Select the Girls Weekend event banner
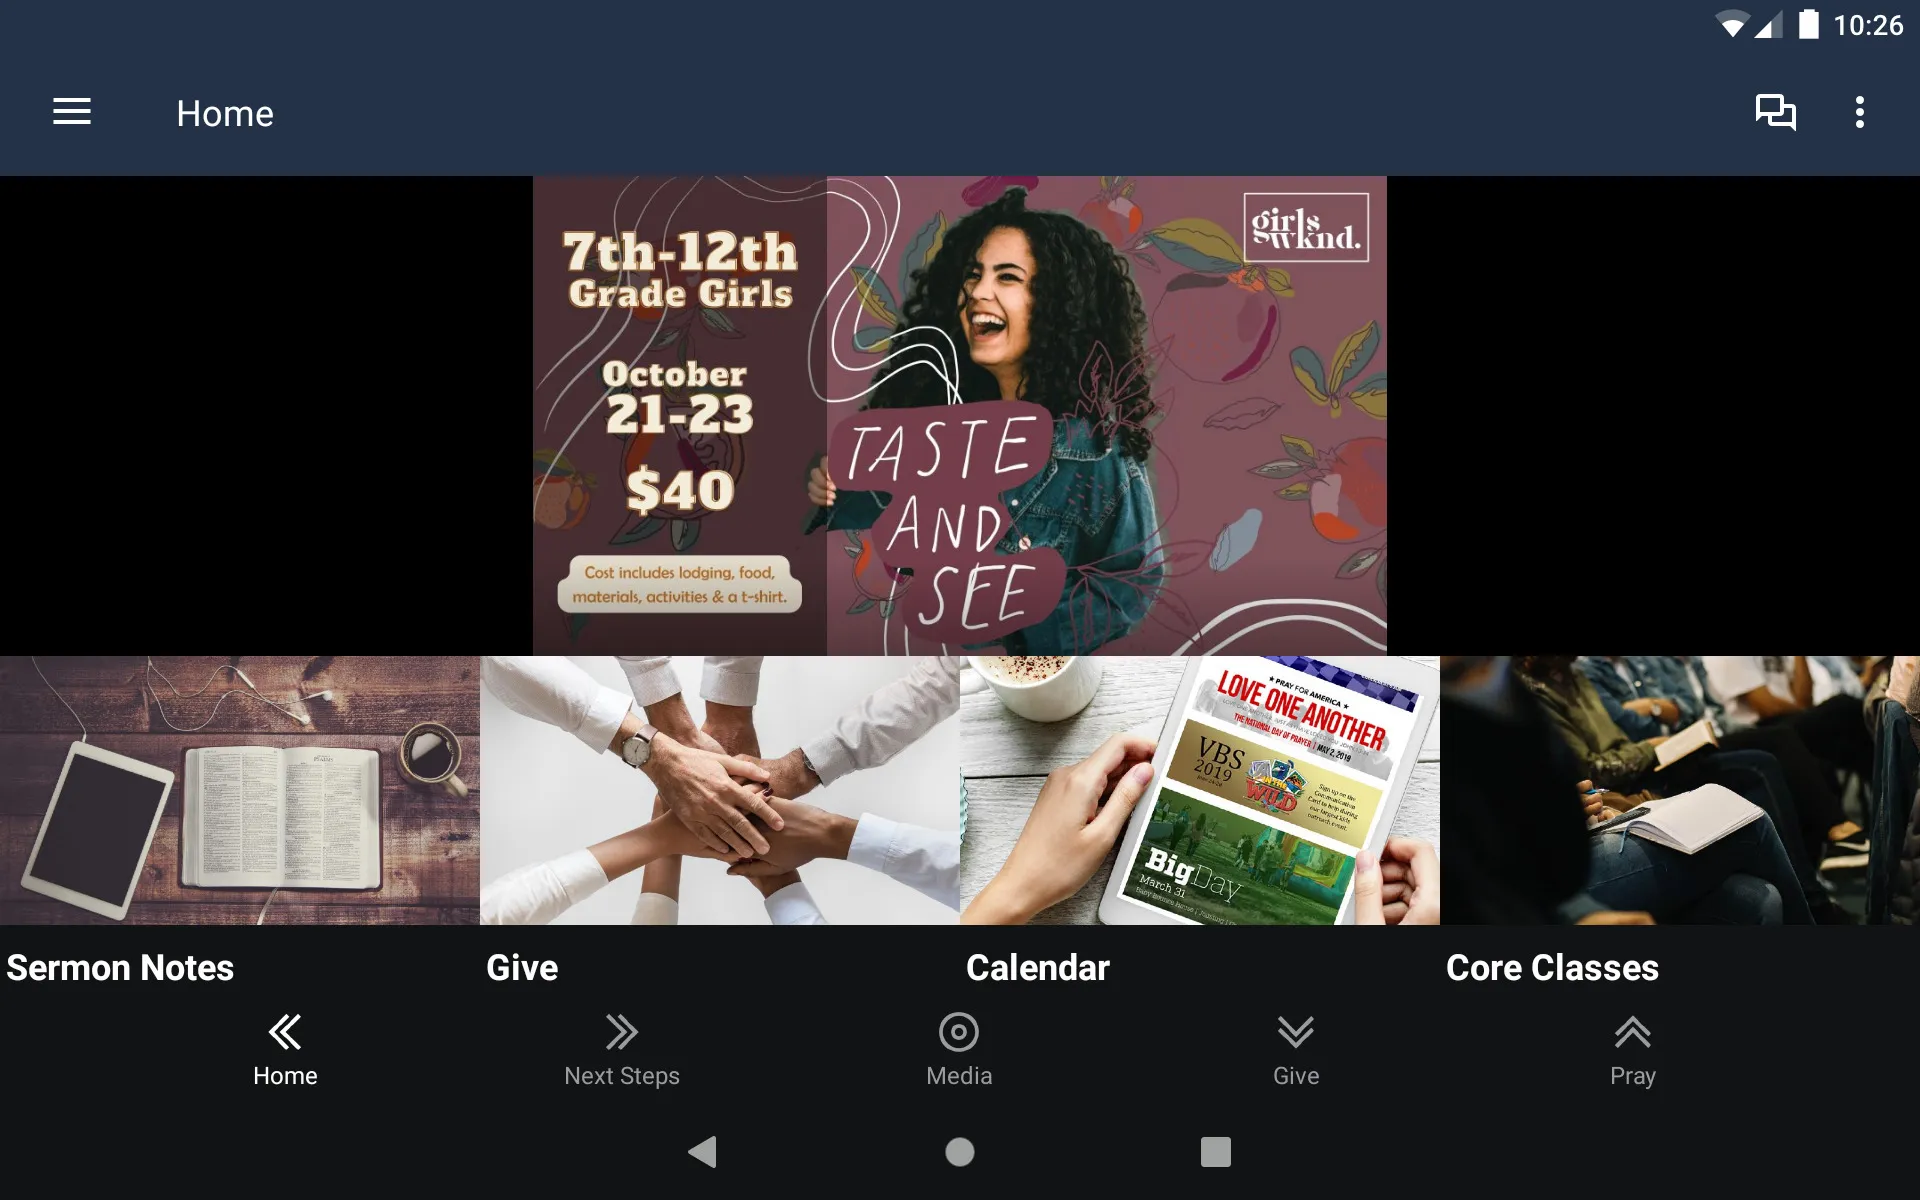This screenshot has width=1920, height=1200. [x=957, y=415]
